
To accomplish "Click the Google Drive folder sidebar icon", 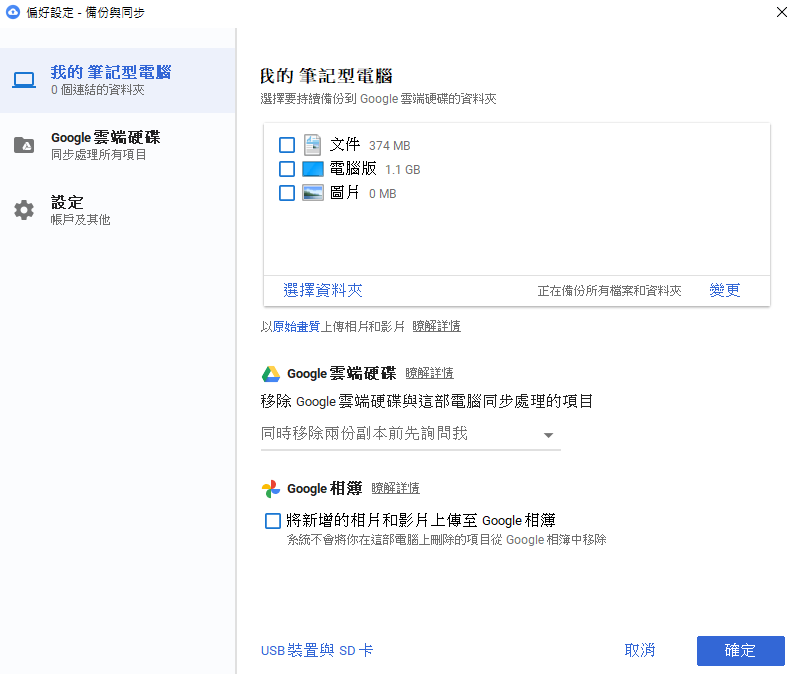I will pyautogui.click(x=24, y=145).
